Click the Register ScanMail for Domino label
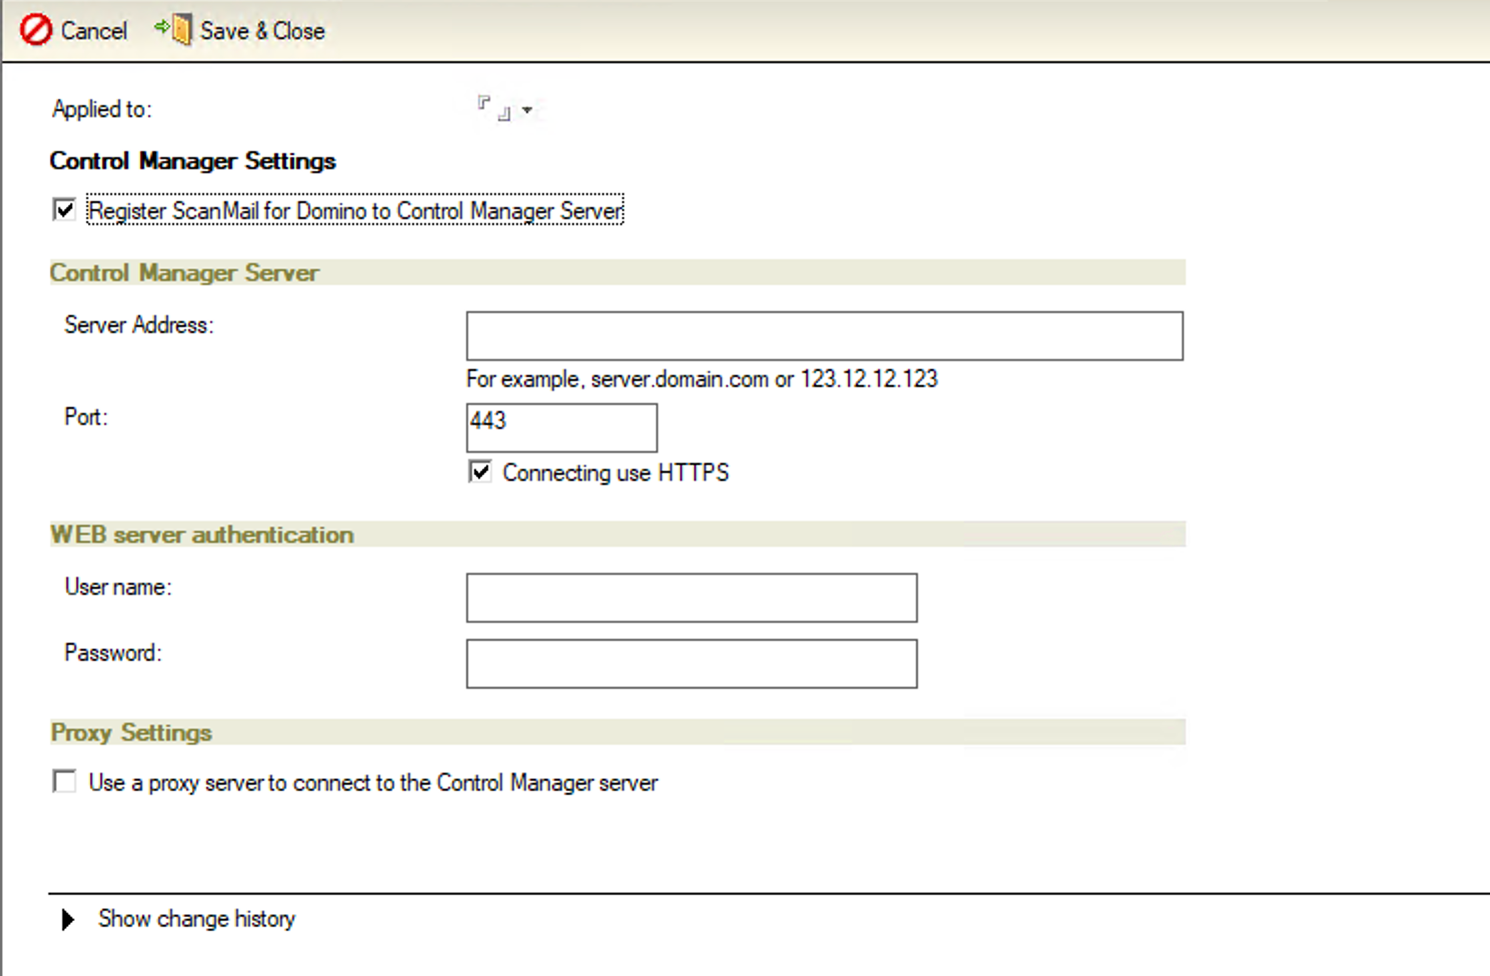1490x976 pixels. point(355,211)
